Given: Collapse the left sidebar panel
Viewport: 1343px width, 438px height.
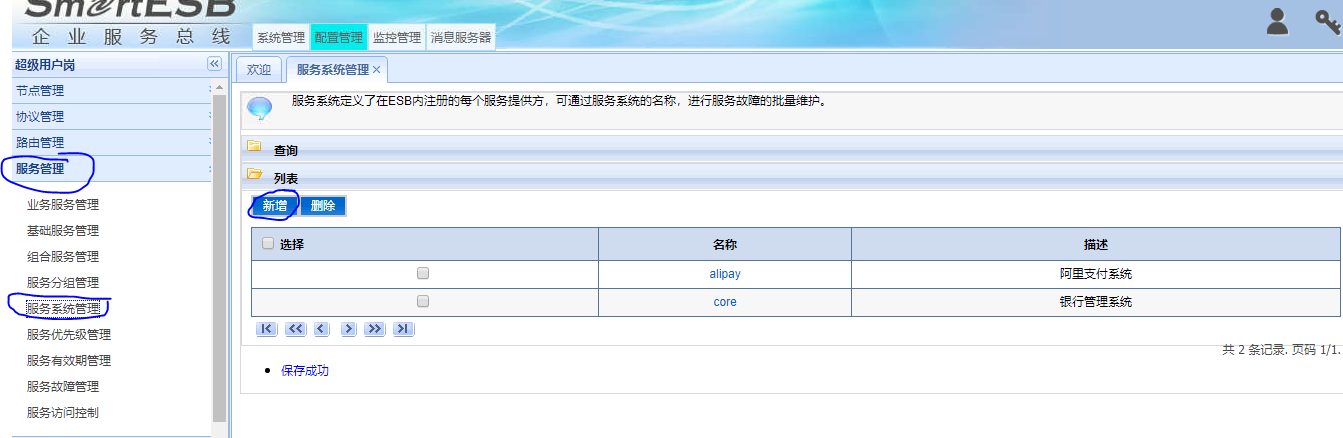Looking at the screenshot, I should click(214, 64).
